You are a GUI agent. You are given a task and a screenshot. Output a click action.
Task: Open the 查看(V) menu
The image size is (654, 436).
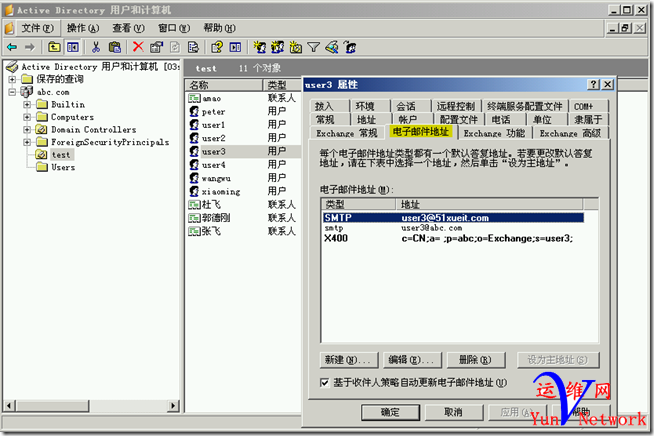pos(128,28)
